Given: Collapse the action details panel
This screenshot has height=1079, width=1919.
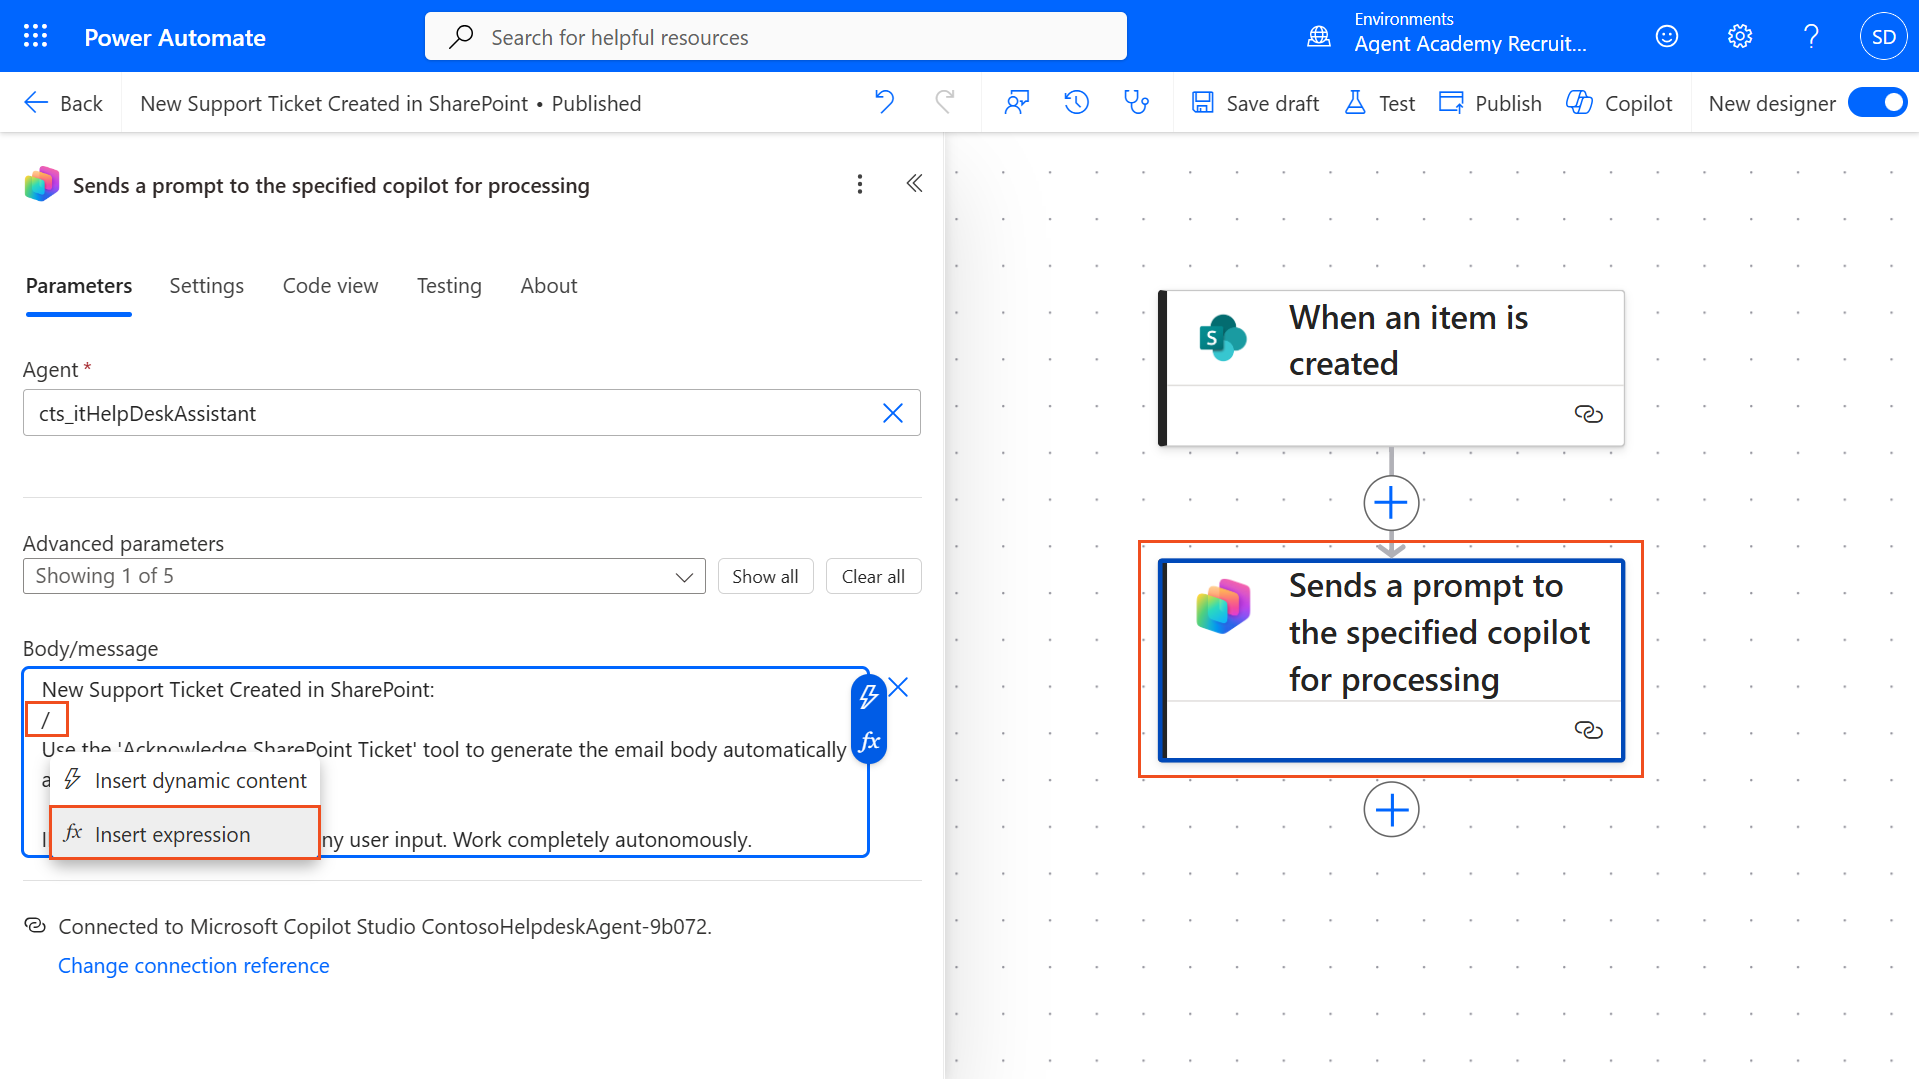Looking at the screenshot, I should coord(914,184).
